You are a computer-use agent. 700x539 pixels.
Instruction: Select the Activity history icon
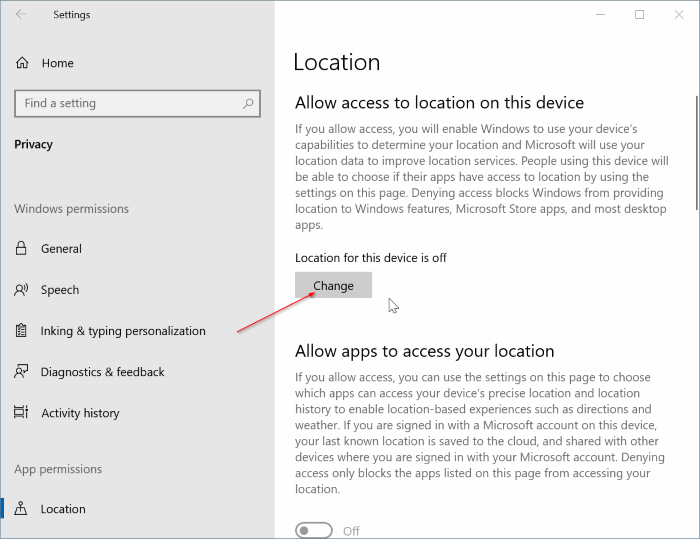point(21,412)
